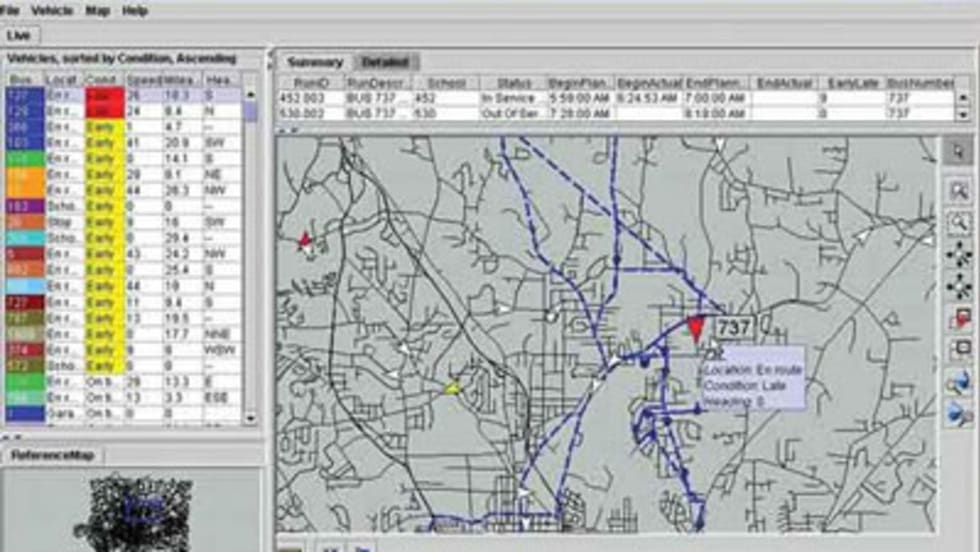This screenshot has width=980, height=552.
Task: Click the upper four-arrow pan tool
Action: click(958, 254)
